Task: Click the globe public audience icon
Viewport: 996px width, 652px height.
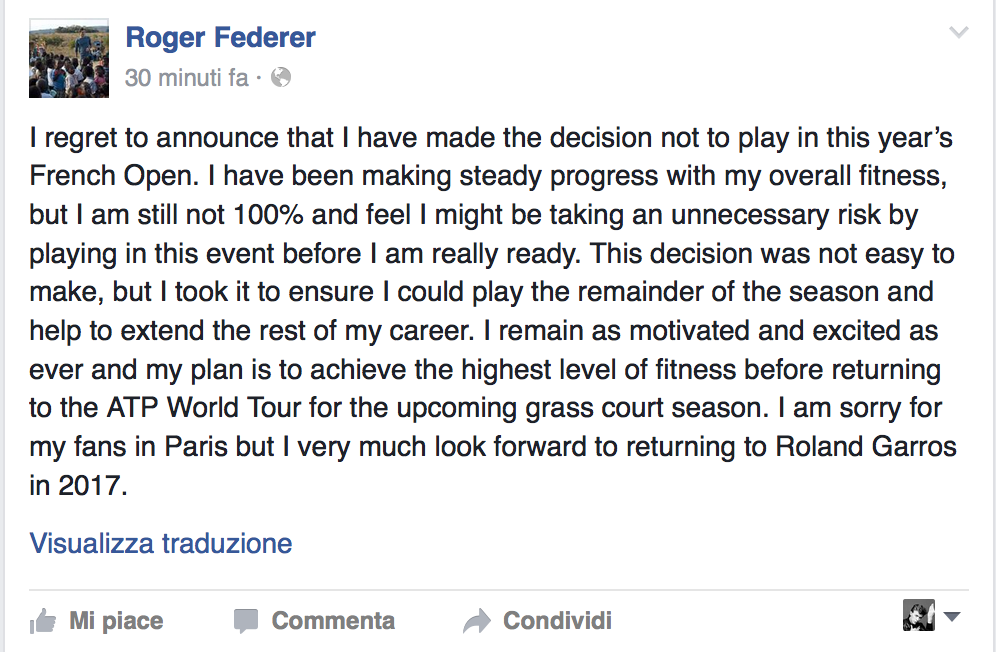Action: pos(281,77)
